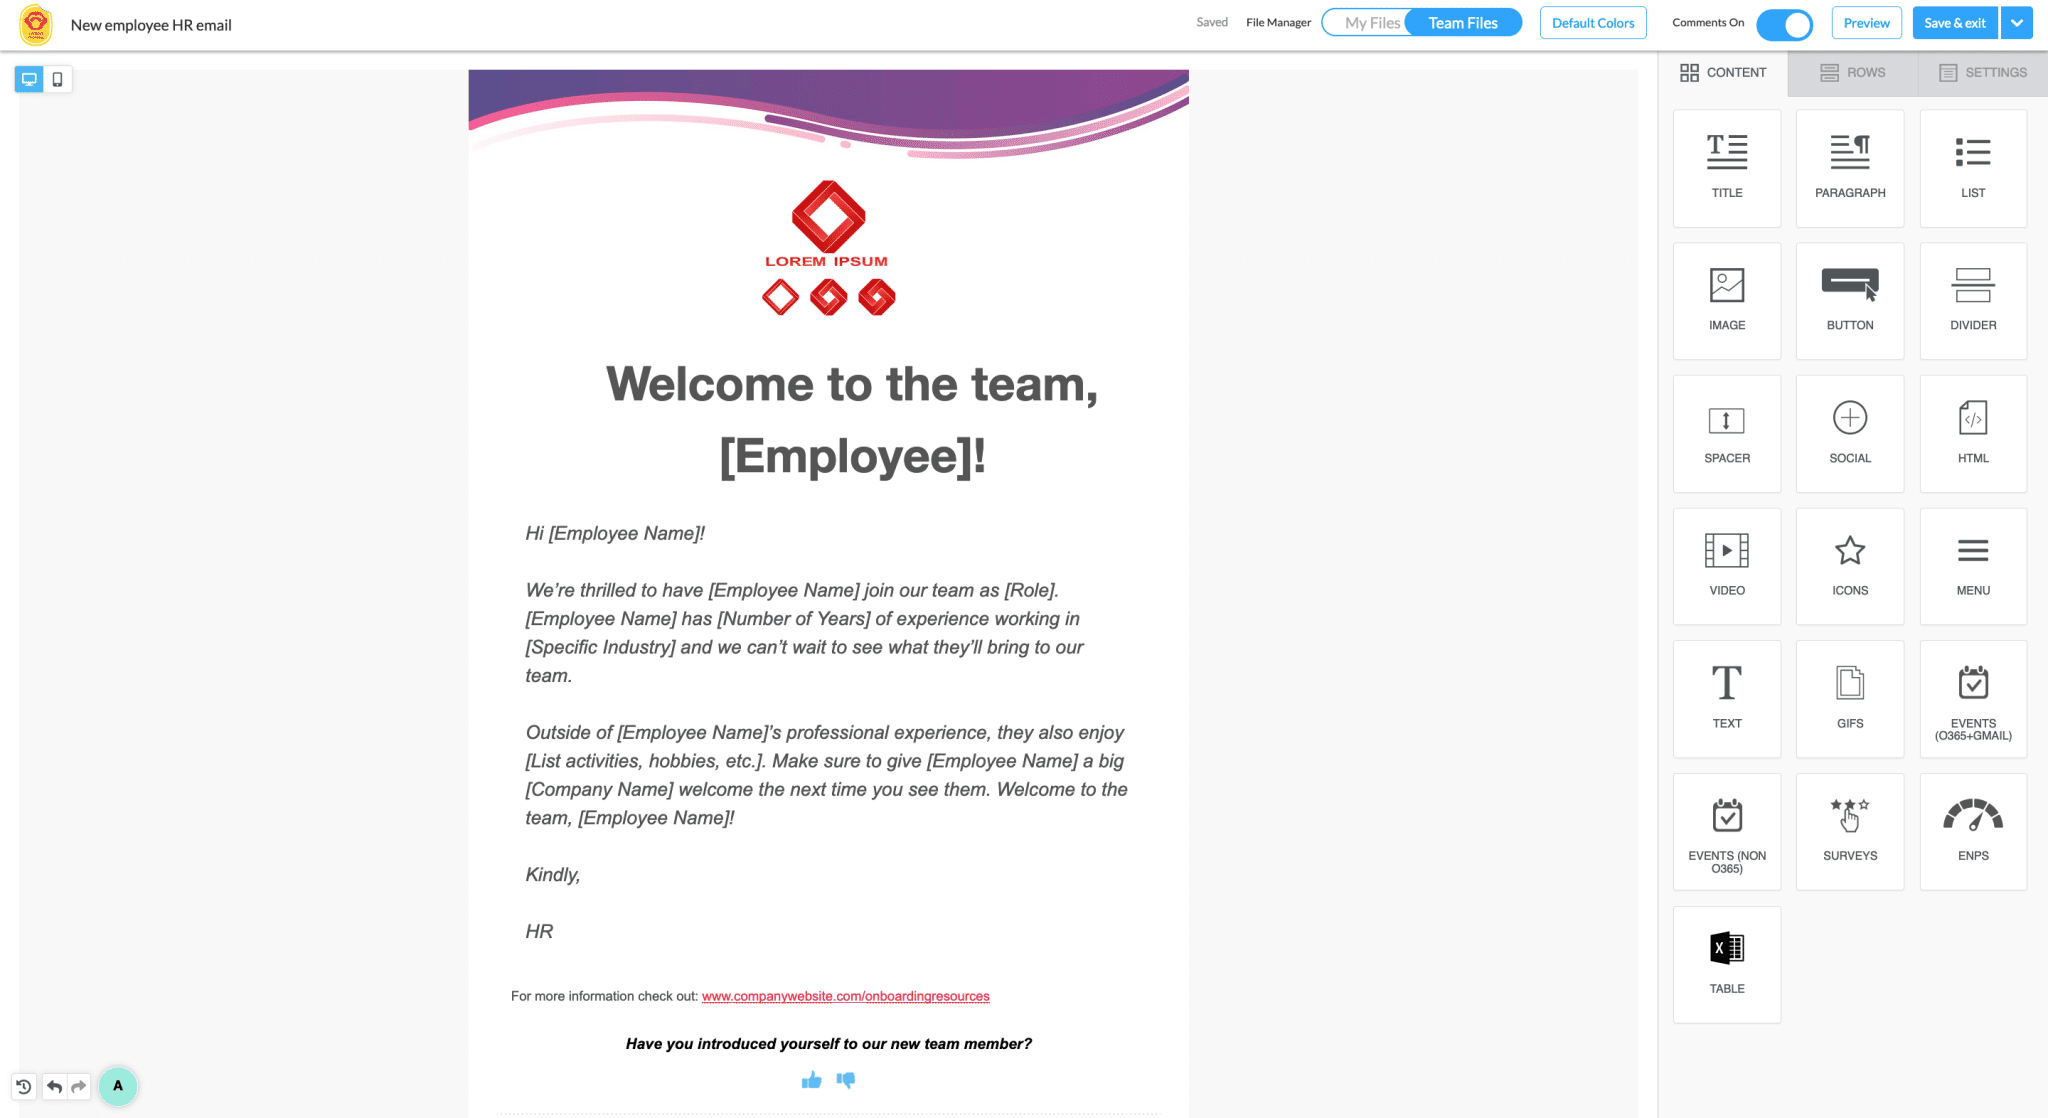Switch to My Files tab

point(1368,22)
